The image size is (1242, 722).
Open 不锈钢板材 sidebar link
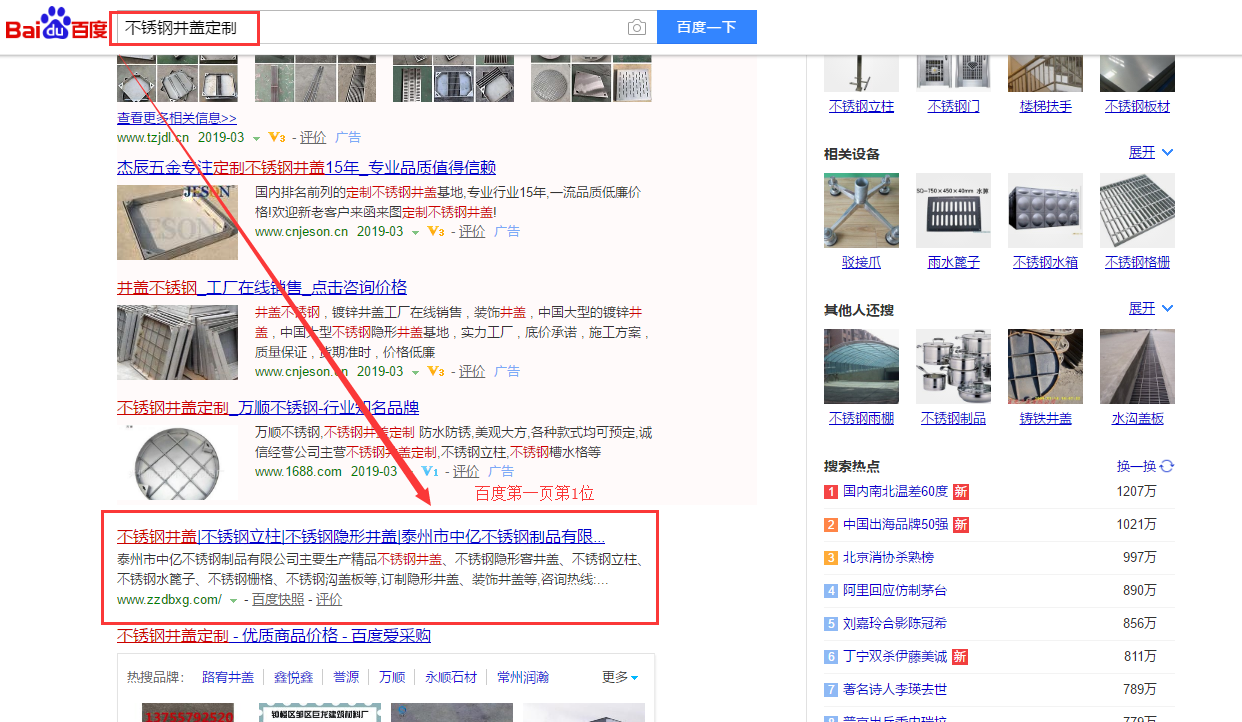click(1137, 106)
